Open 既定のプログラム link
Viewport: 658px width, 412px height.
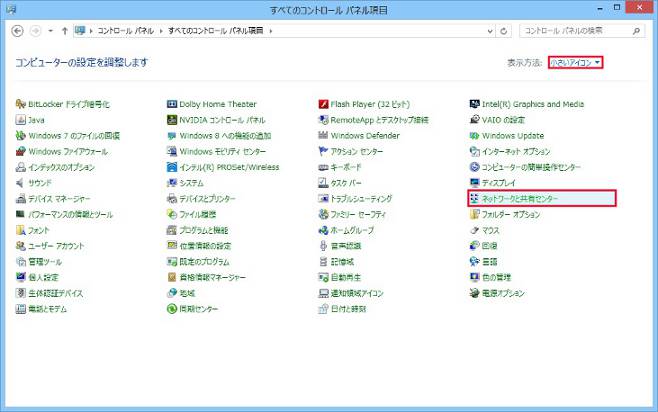[204, 262]
